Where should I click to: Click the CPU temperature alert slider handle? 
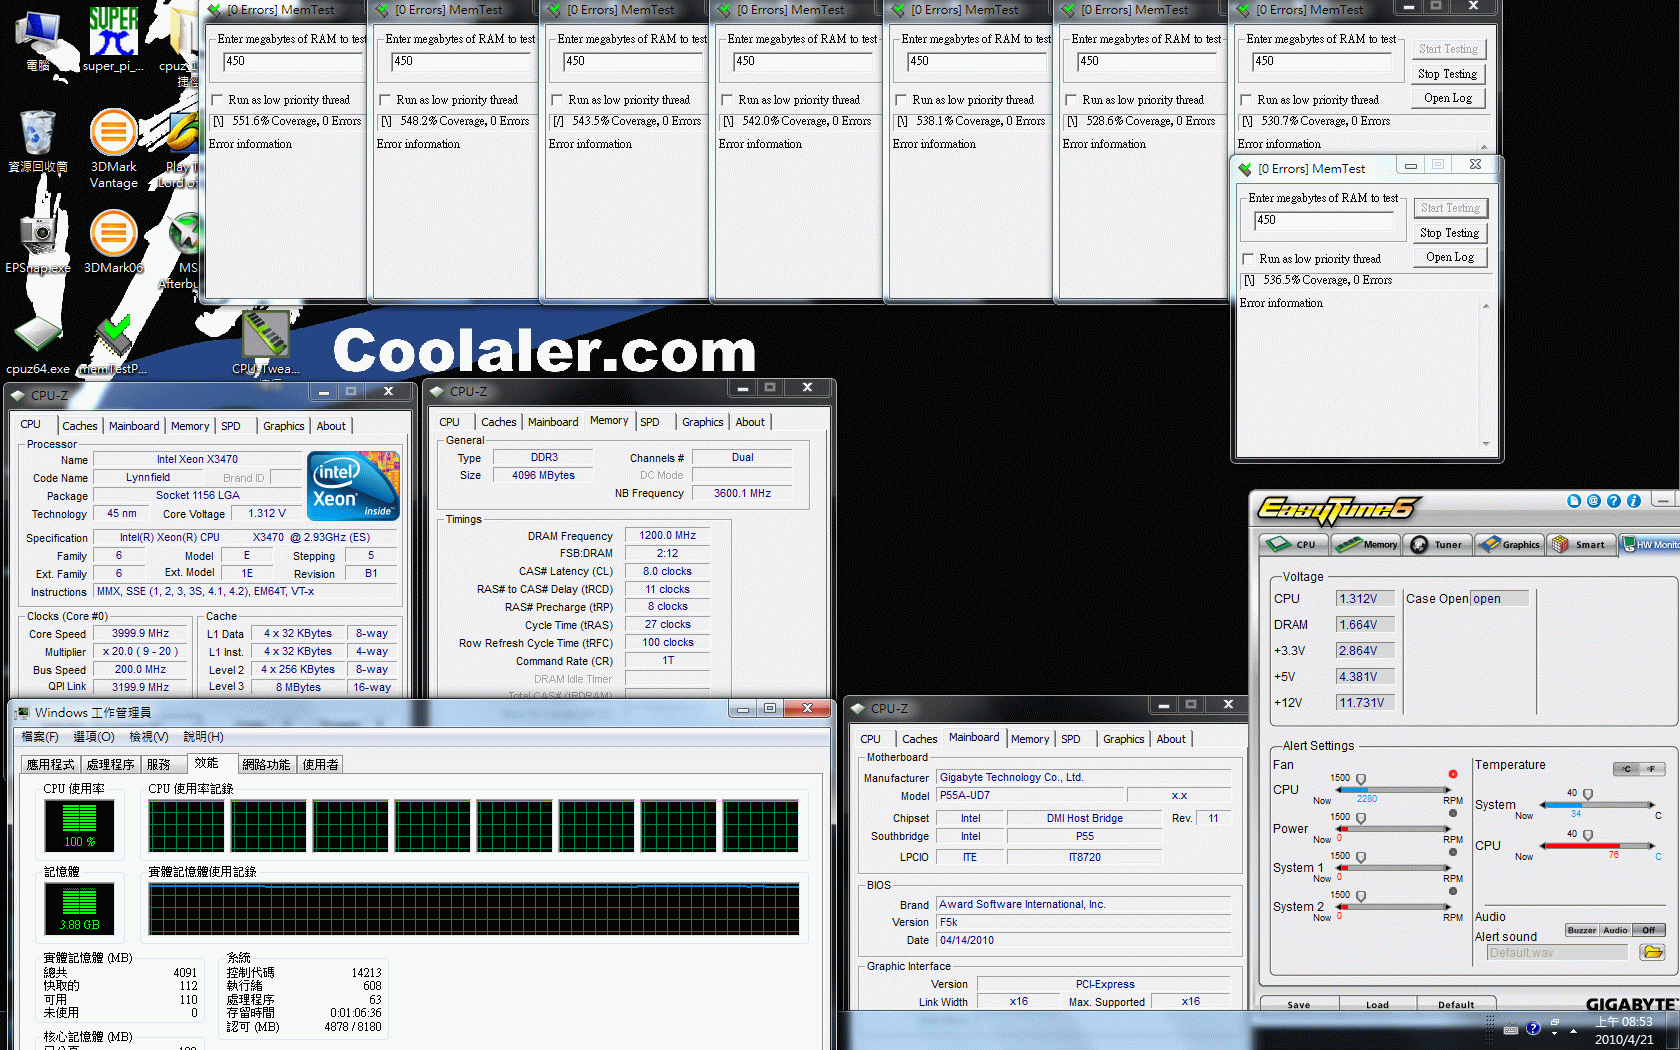tap(1588, 835)
